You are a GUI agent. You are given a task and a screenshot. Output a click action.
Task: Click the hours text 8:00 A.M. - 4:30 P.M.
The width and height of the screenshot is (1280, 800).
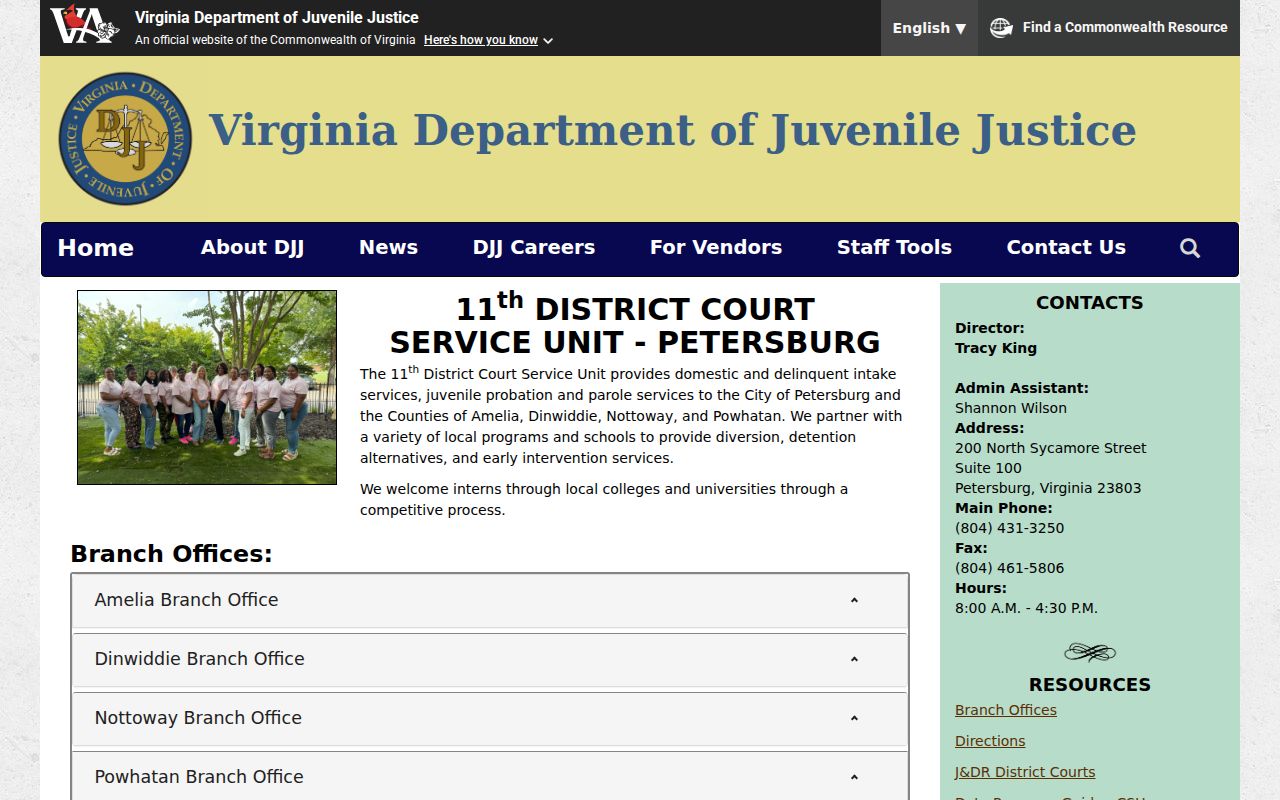[x=1026, y=608]
